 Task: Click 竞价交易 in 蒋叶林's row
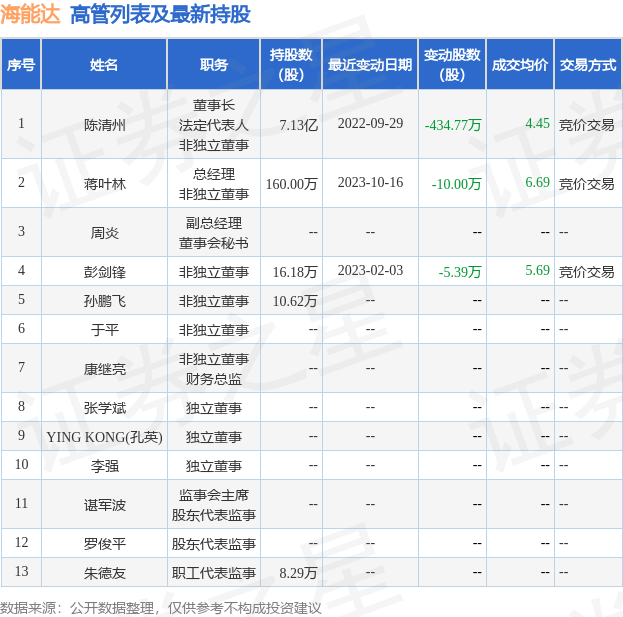(x=586, y=184)
